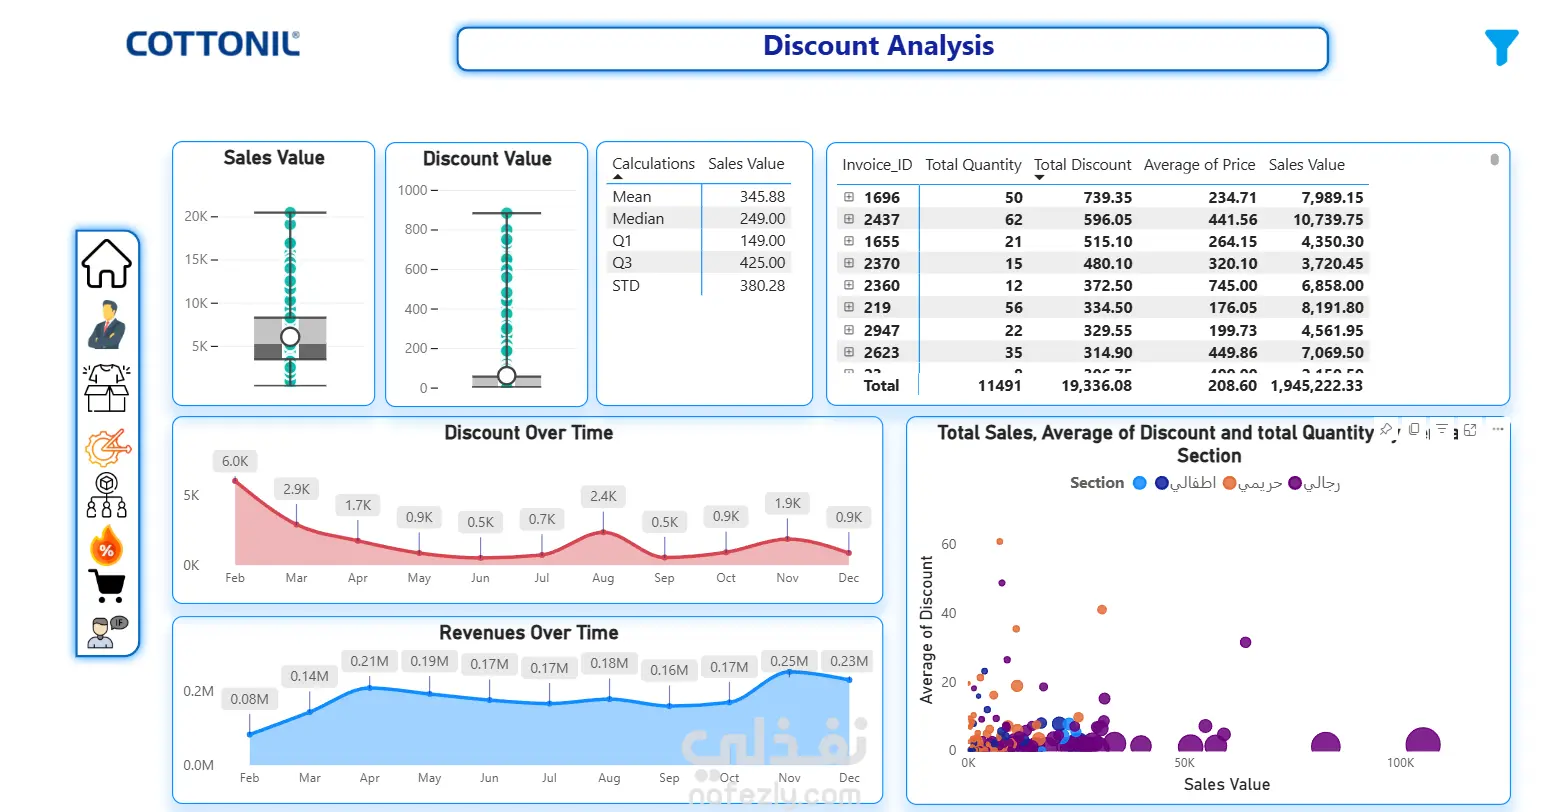Go to the Home page icon
1550x812 pixels.
click(x=106, y=264)
